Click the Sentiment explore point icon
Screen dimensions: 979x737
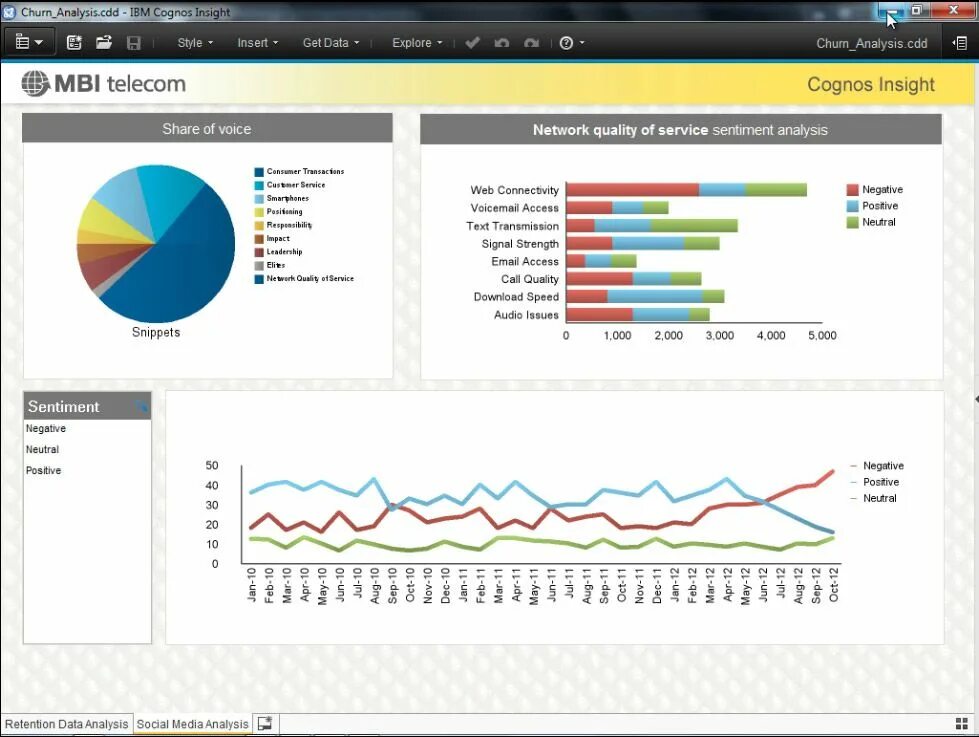point(142,406)
